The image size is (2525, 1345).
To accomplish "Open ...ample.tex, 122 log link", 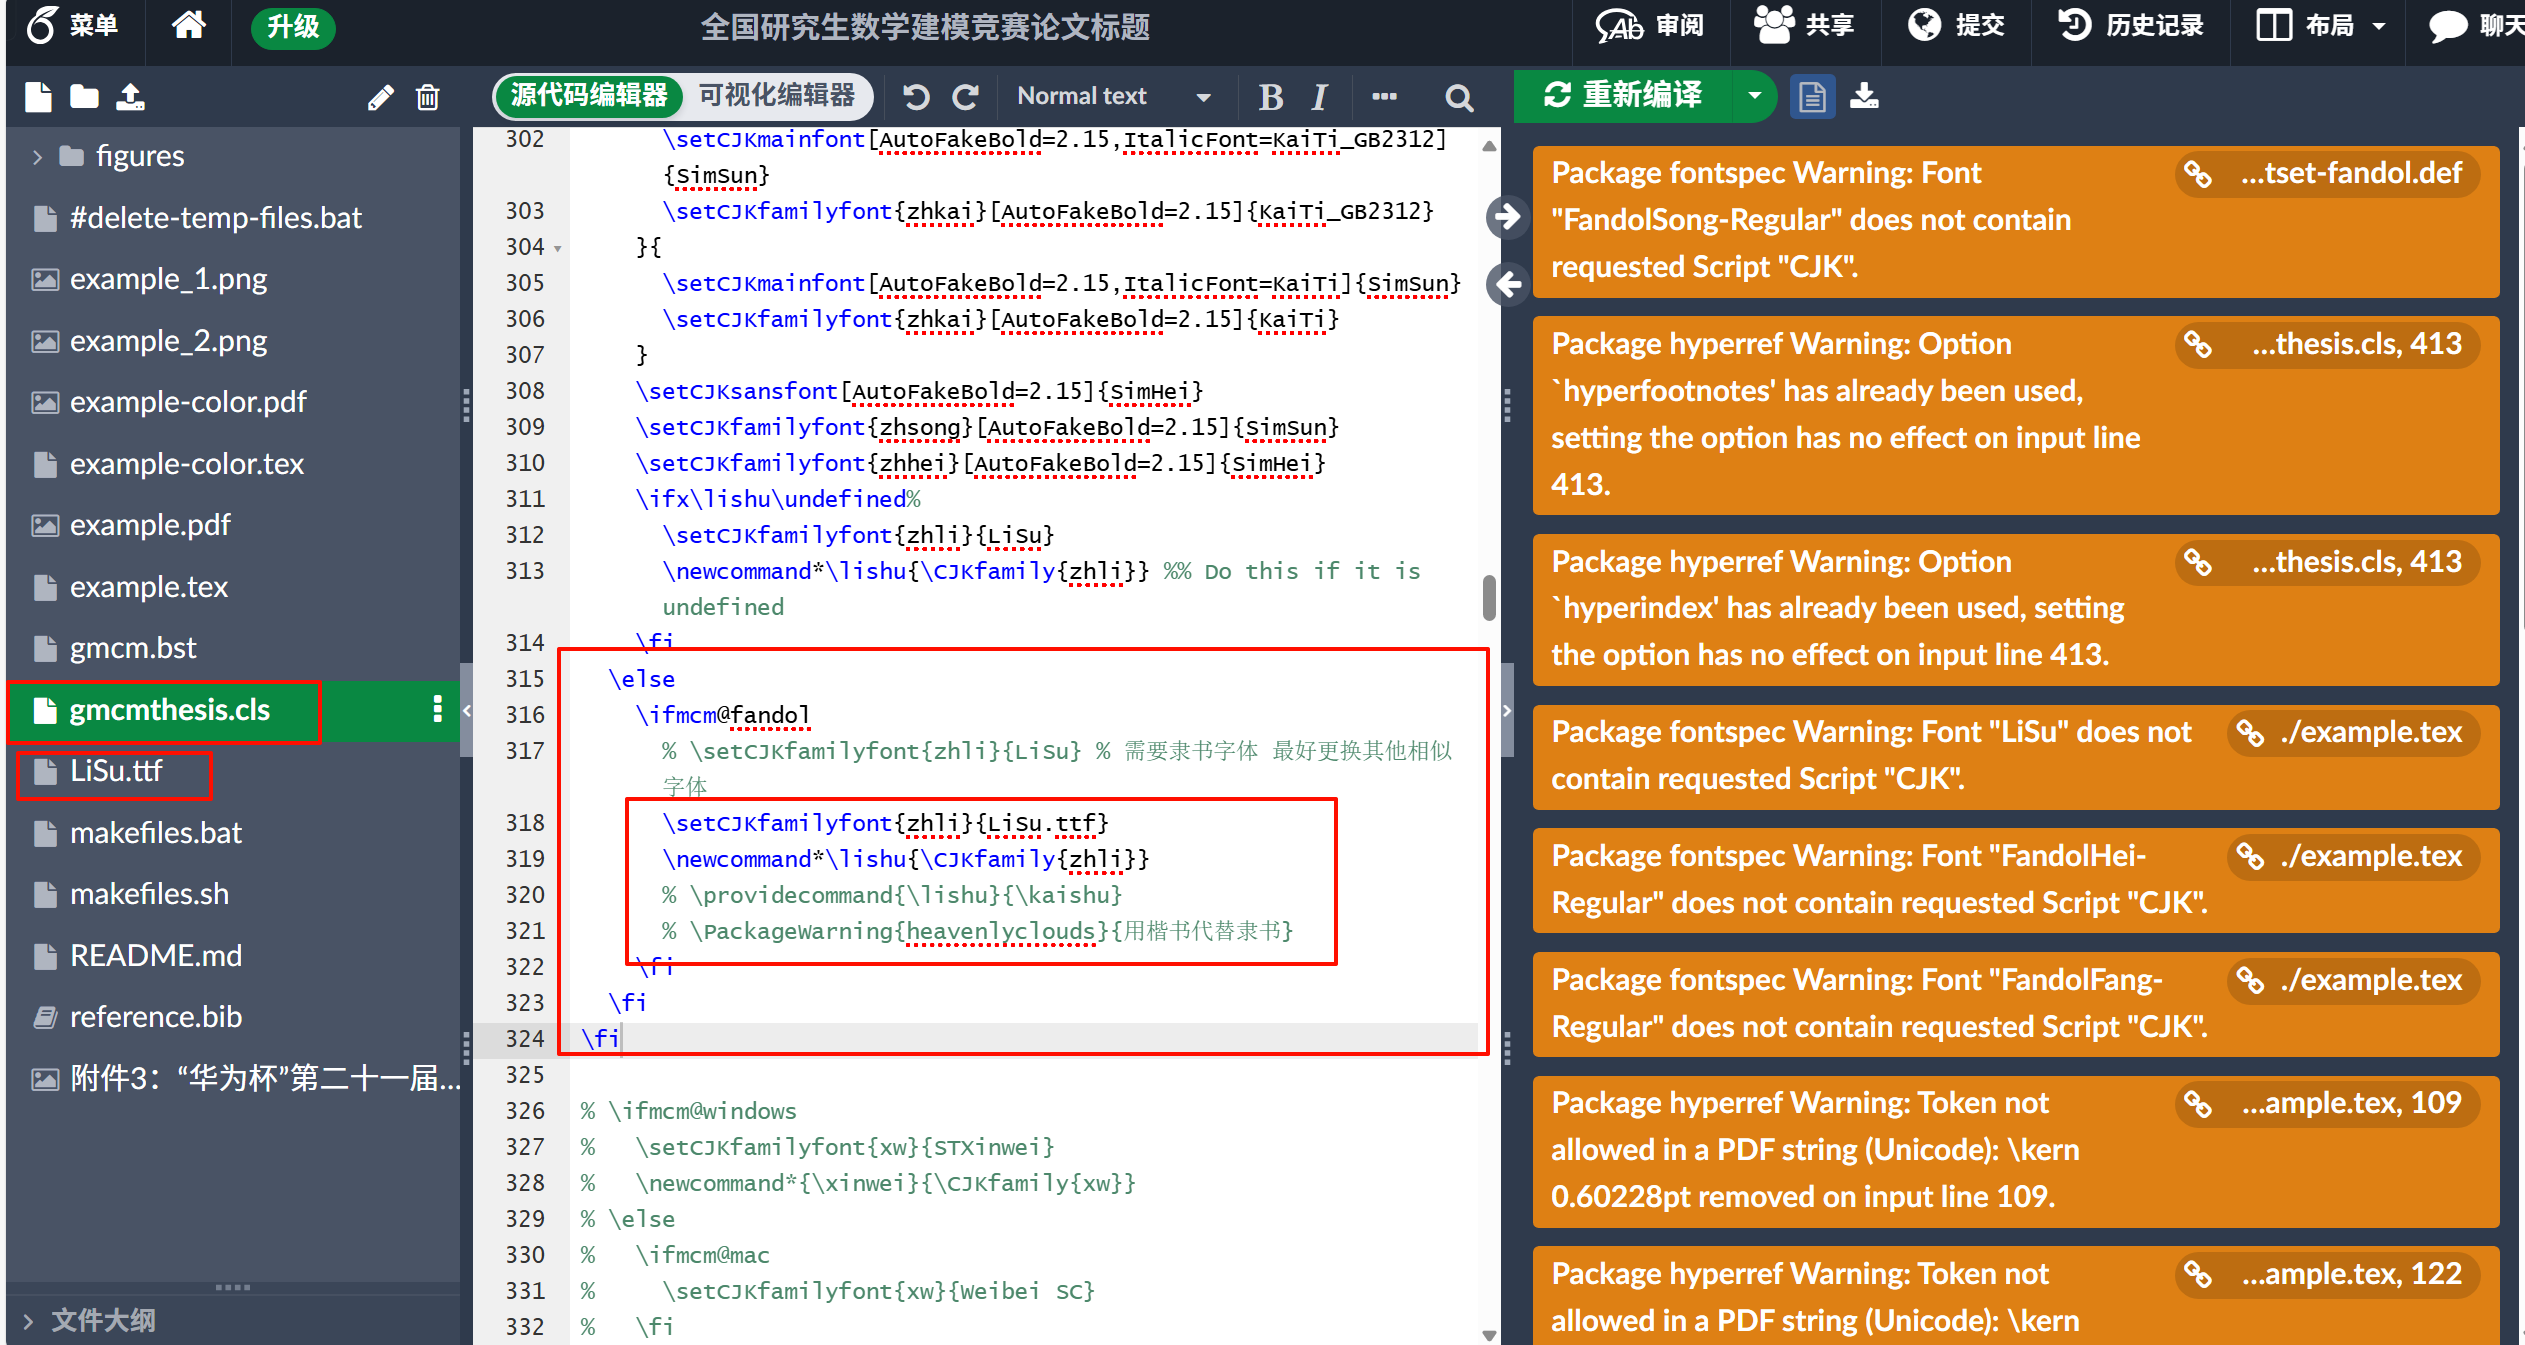I will [2327, 1274].
